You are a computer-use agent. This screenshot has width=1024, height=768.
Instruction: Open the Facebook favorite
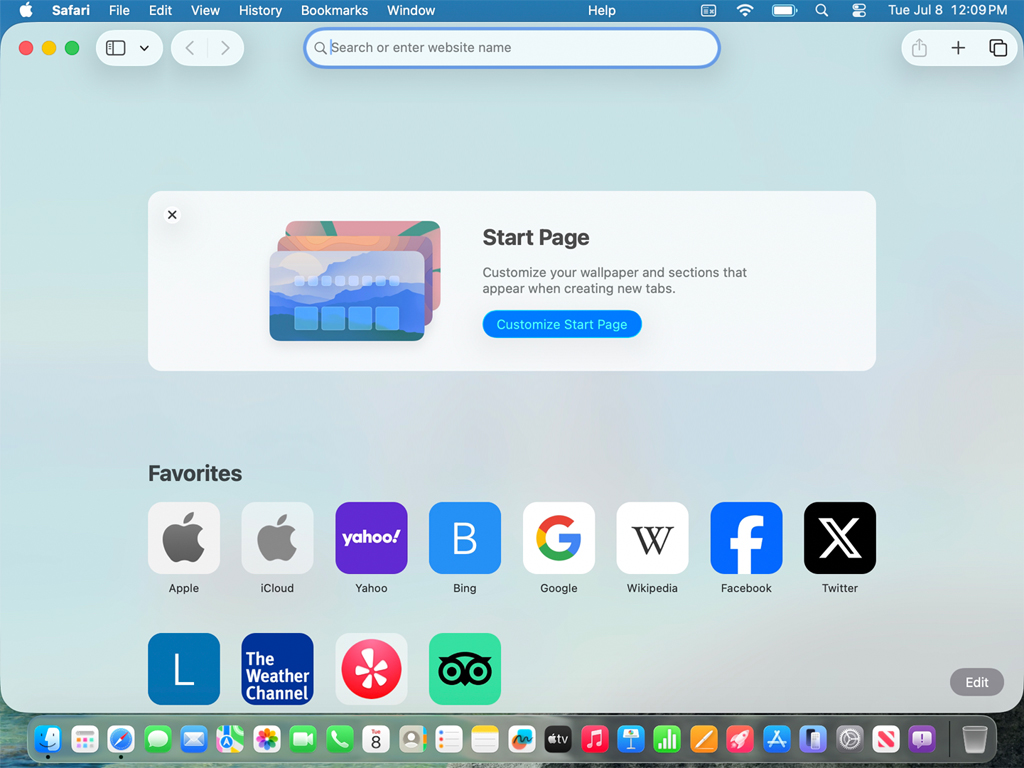746,538
